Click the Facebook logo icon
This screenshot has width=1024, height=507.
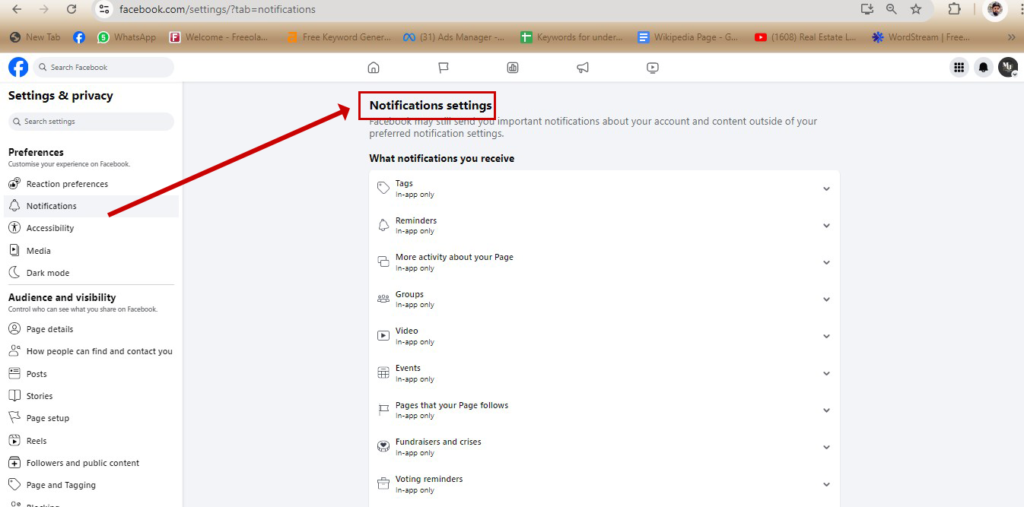tap(18, 67)
